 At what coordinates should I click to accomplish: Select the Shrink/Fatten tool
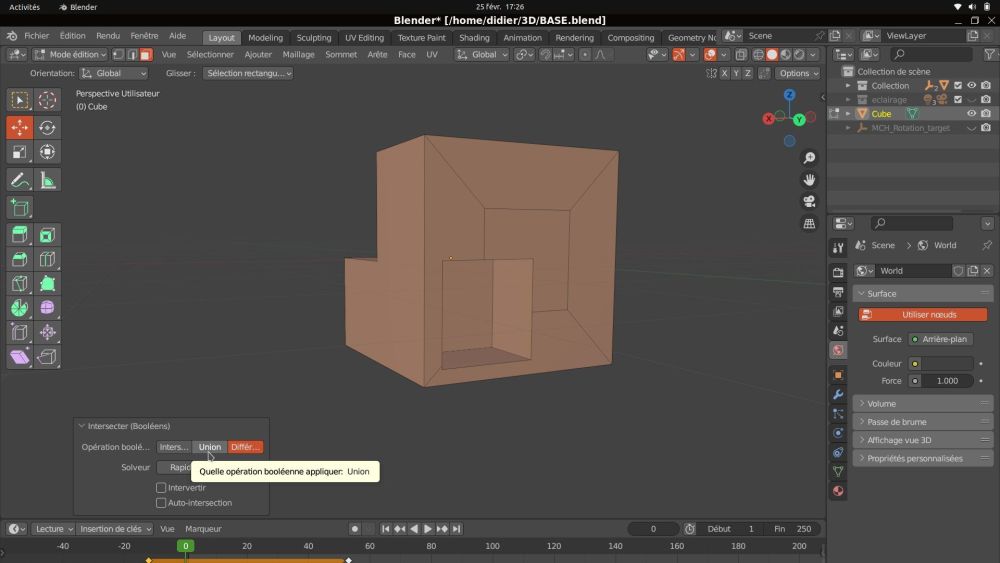47,332
